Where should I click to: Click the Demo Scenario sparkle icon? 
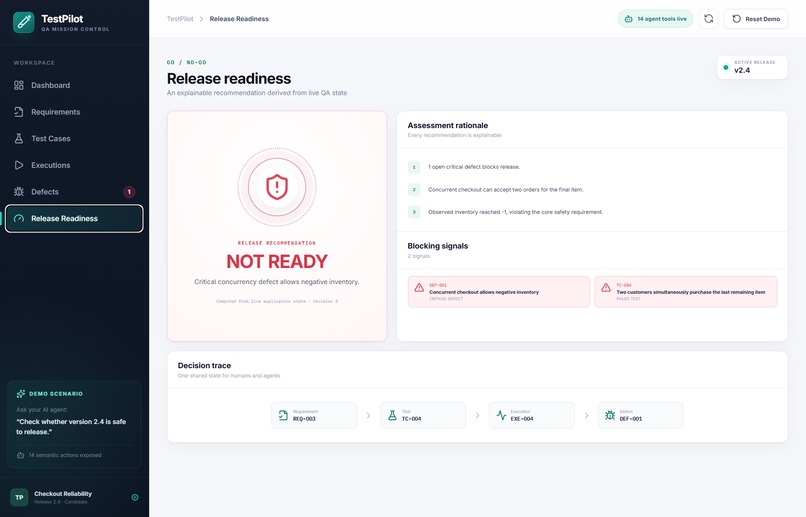(21, 394)
